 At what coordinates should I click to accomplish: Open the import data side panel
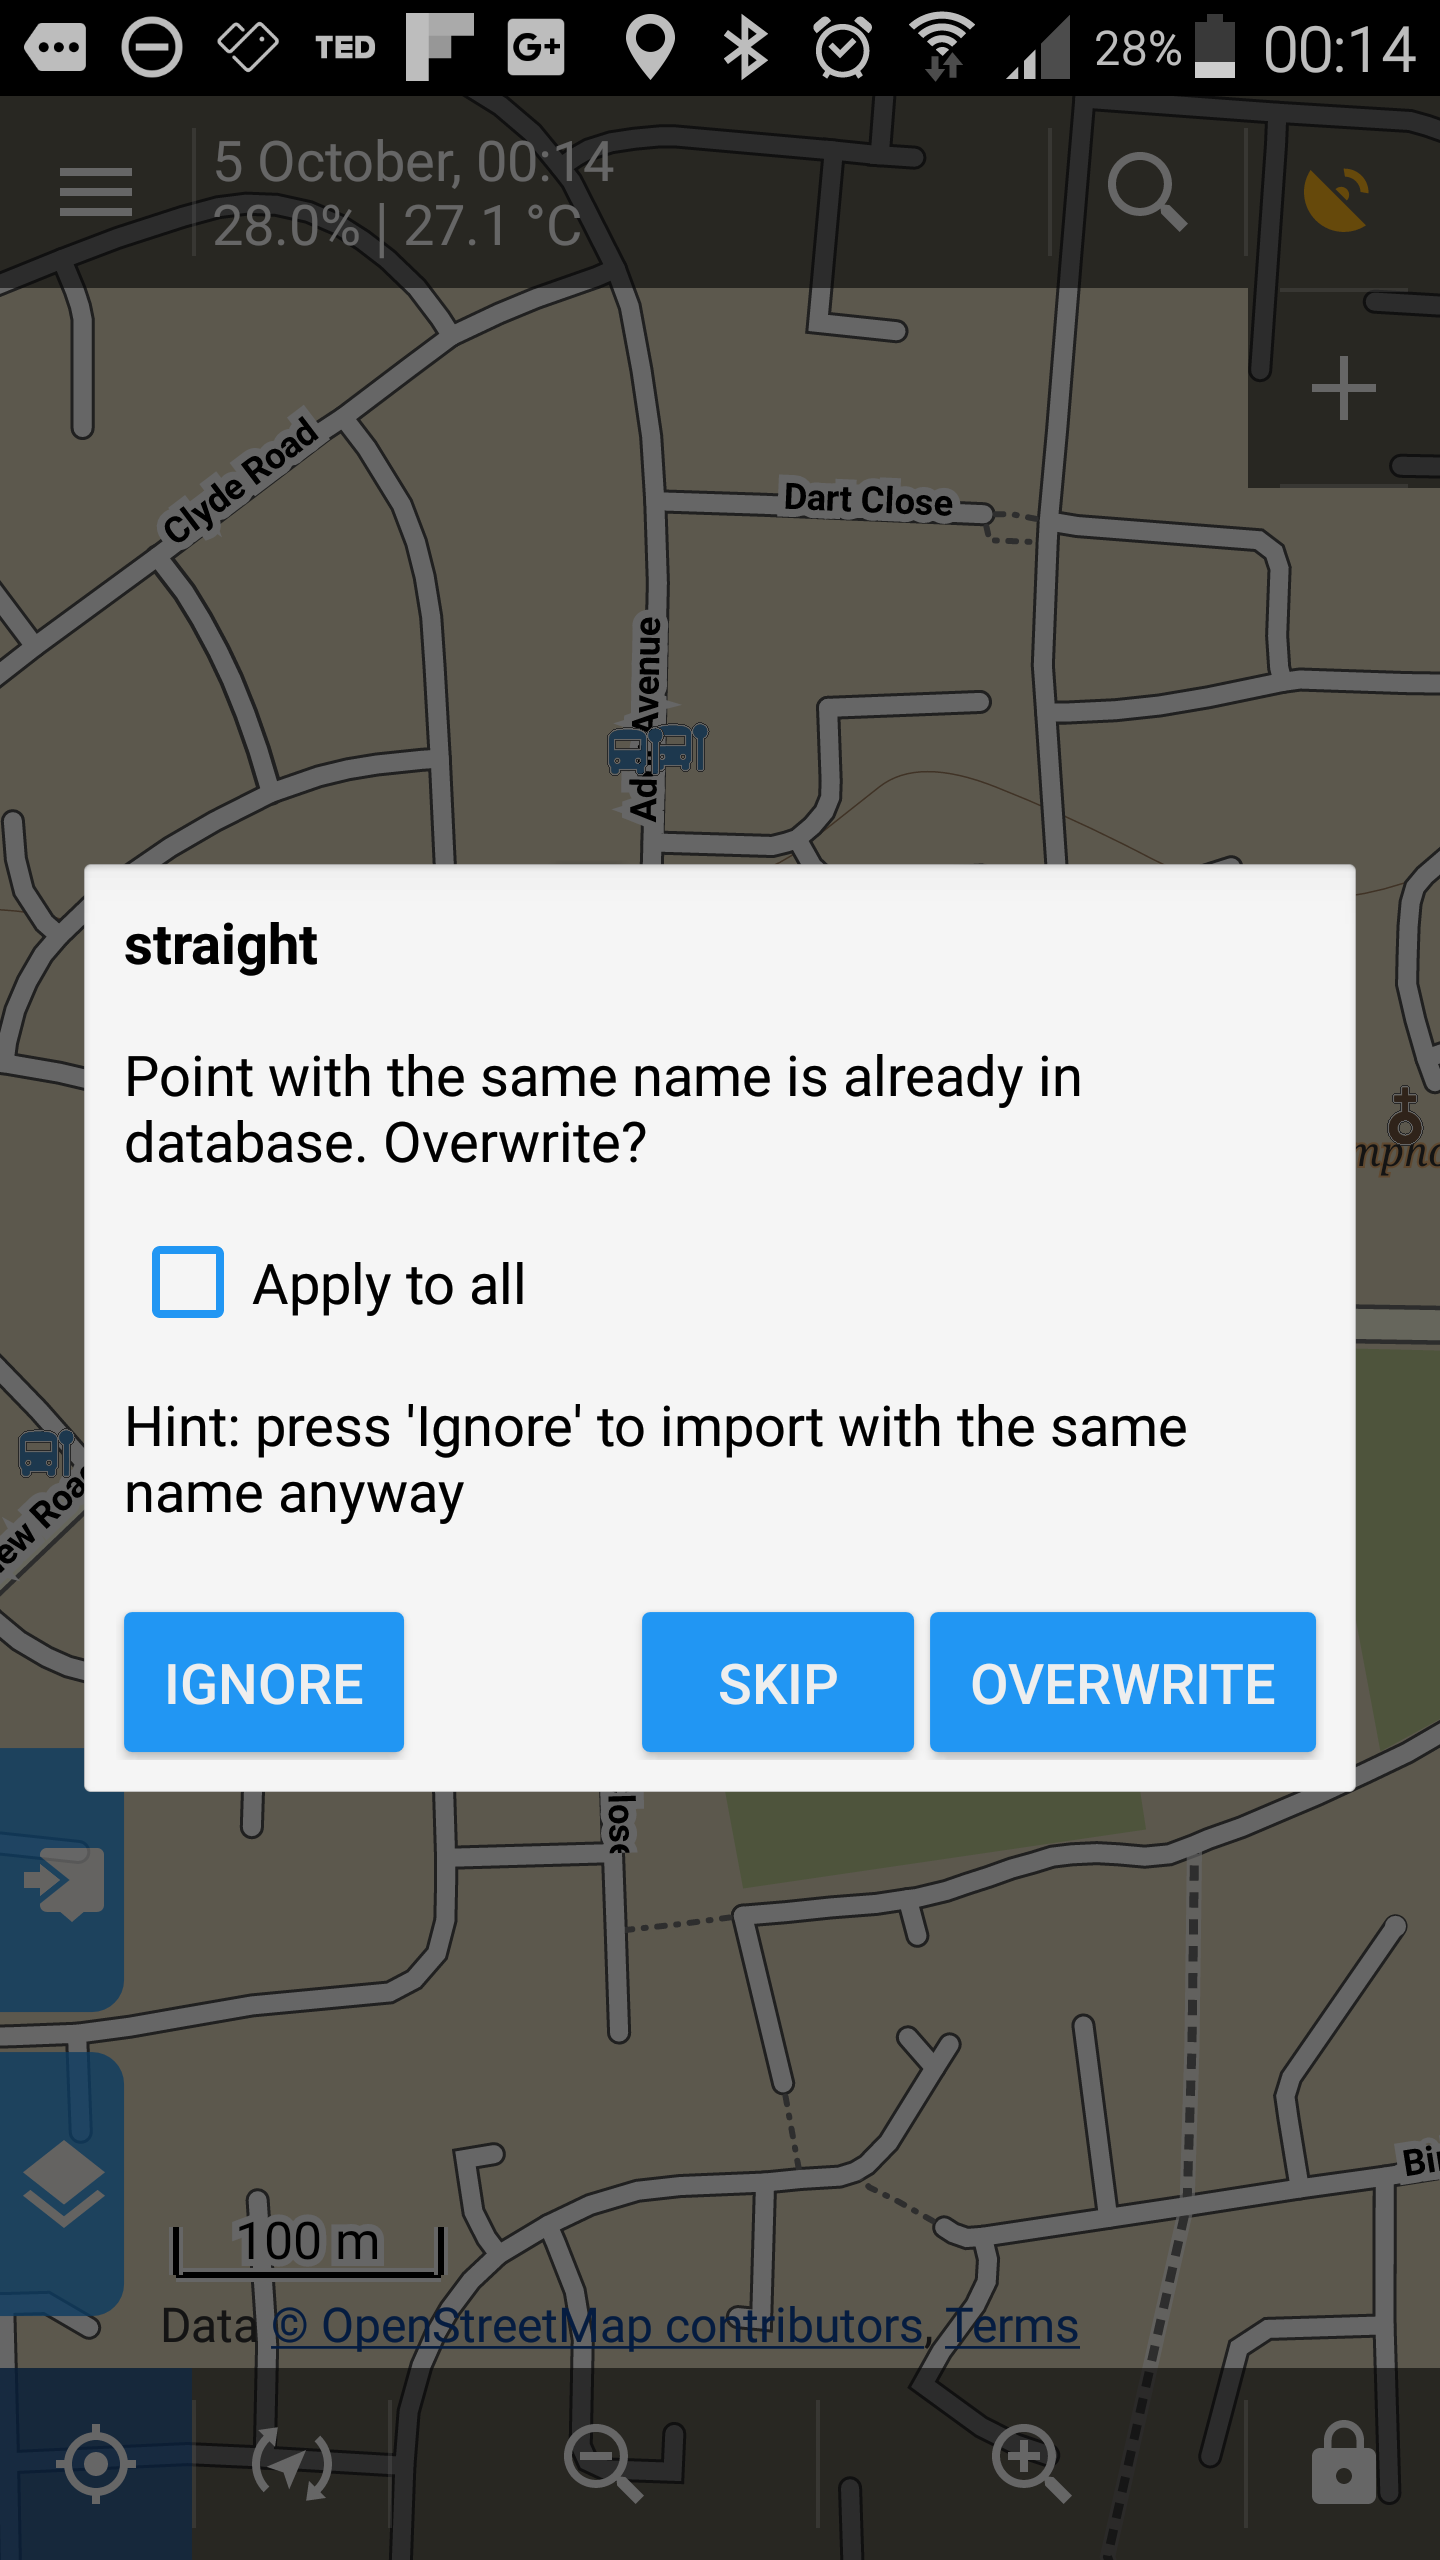[62, 1880]
